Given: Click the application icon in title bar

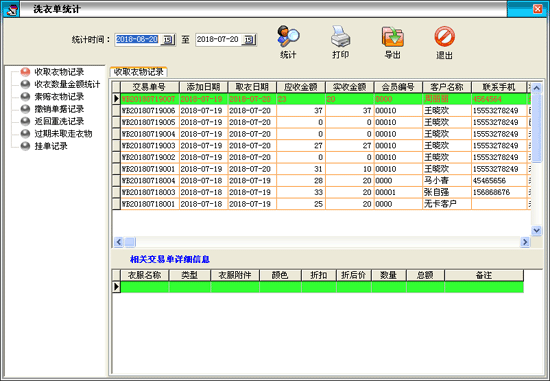Looking at the screenshot, I should tap(11, 9).
